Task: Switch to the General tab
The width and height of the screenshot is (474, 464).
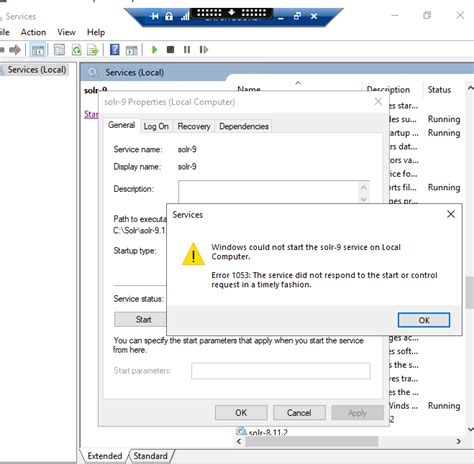Action: pos(121,125)
